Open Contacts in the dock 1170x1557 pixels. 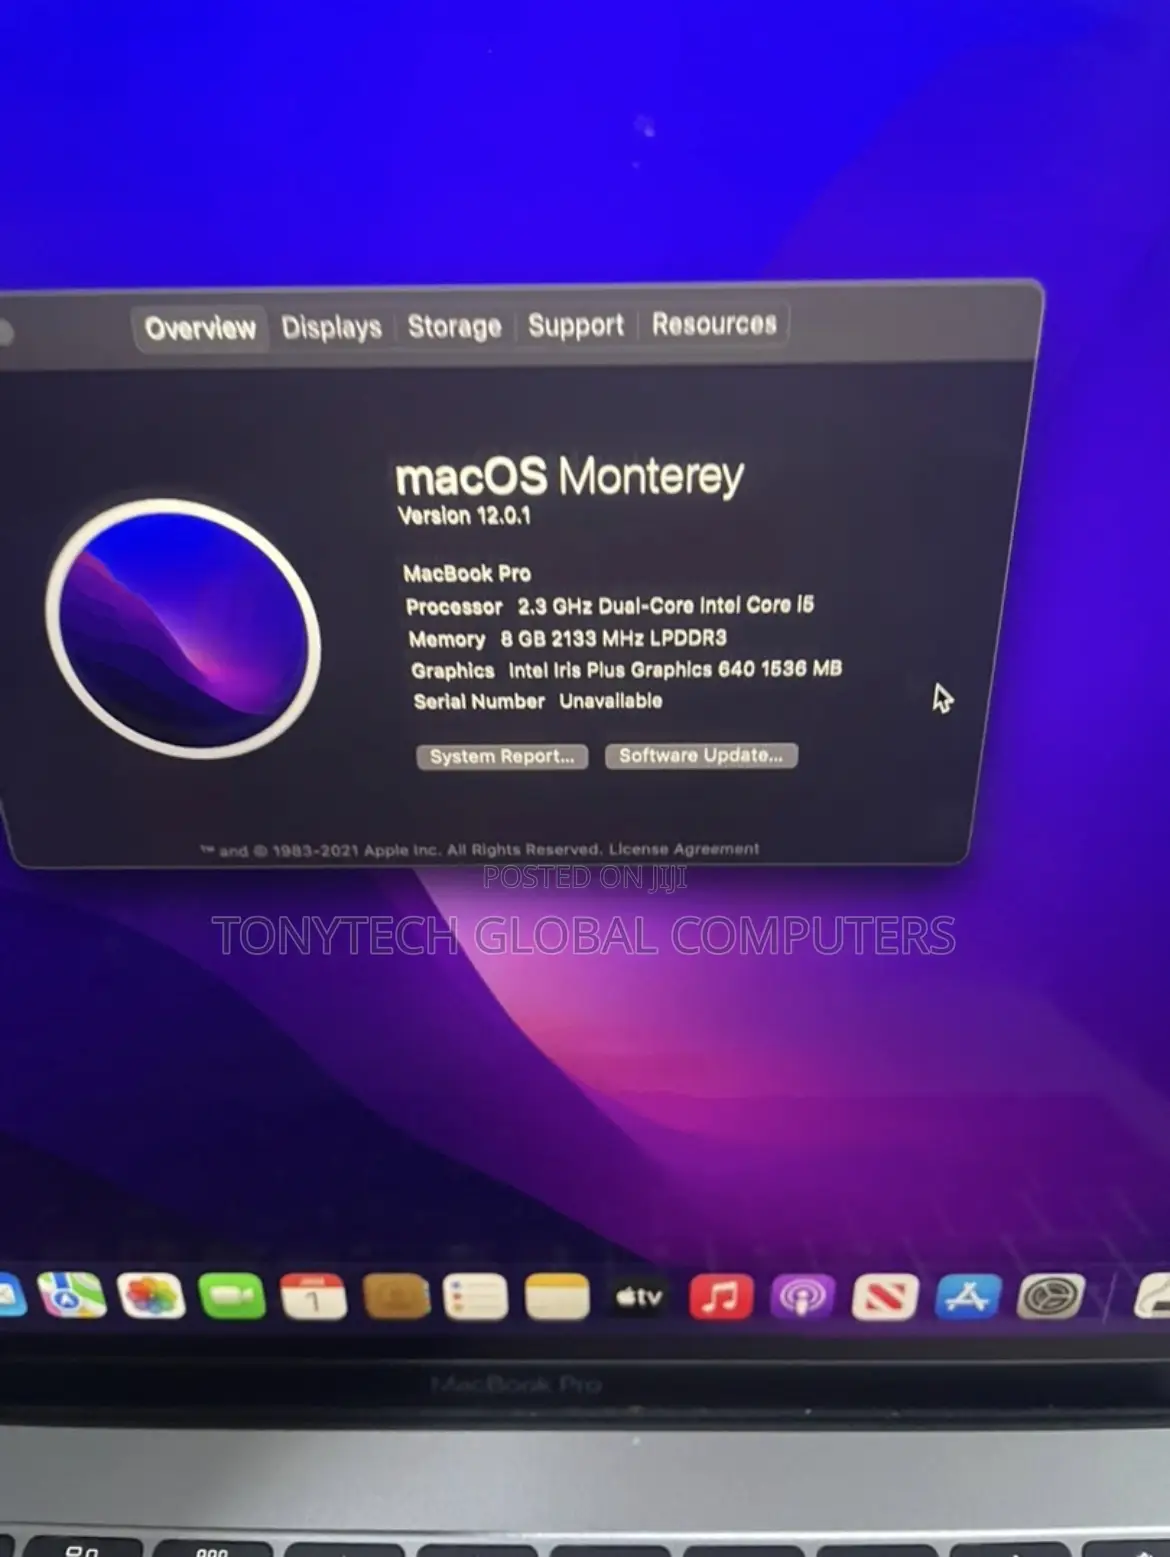tap(396, 1297)
